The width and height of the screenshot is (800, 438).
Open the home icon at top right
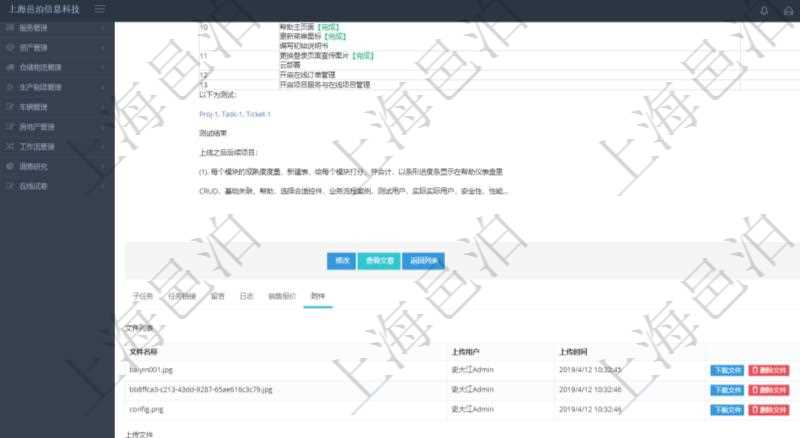[x=788, y=10]
